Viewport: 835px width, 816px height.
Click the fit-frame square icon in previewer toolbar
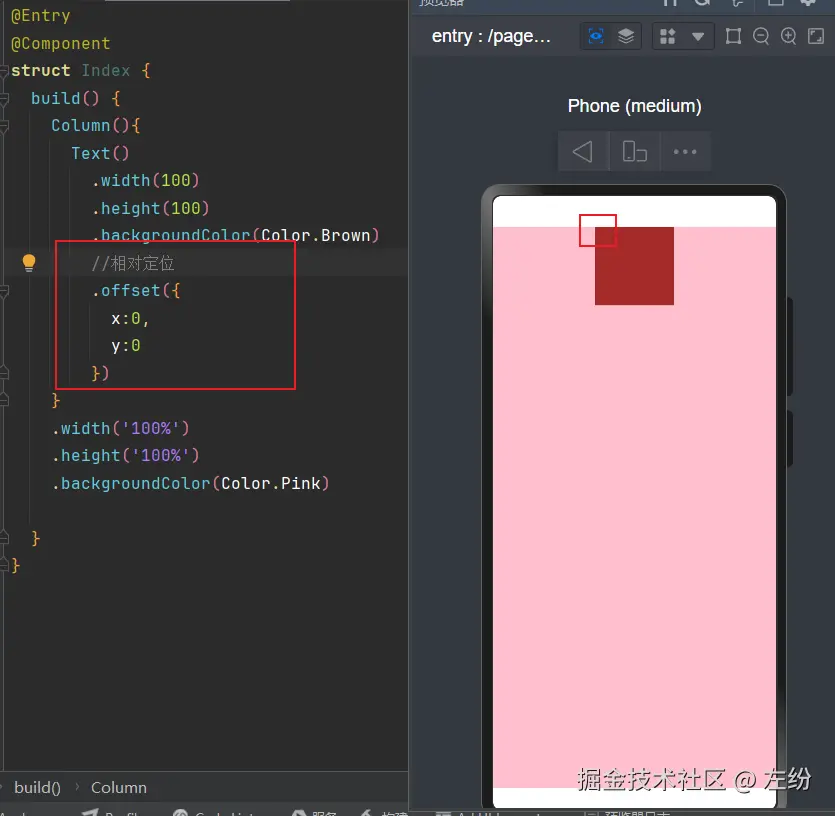[733, 36]
